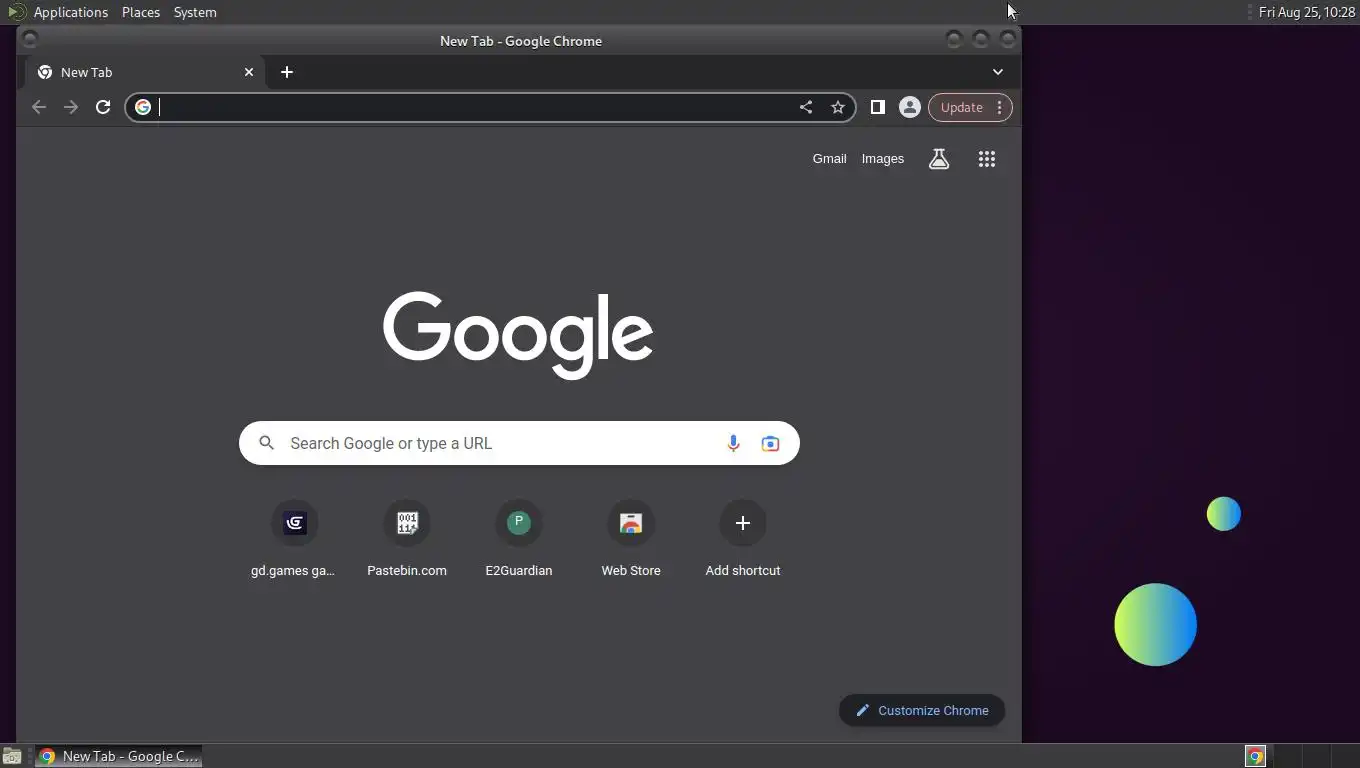Image resolution: width=1360 pixels, height=768 pixels.
Task: Add a new shortcut tile
Action: point(743,539)
